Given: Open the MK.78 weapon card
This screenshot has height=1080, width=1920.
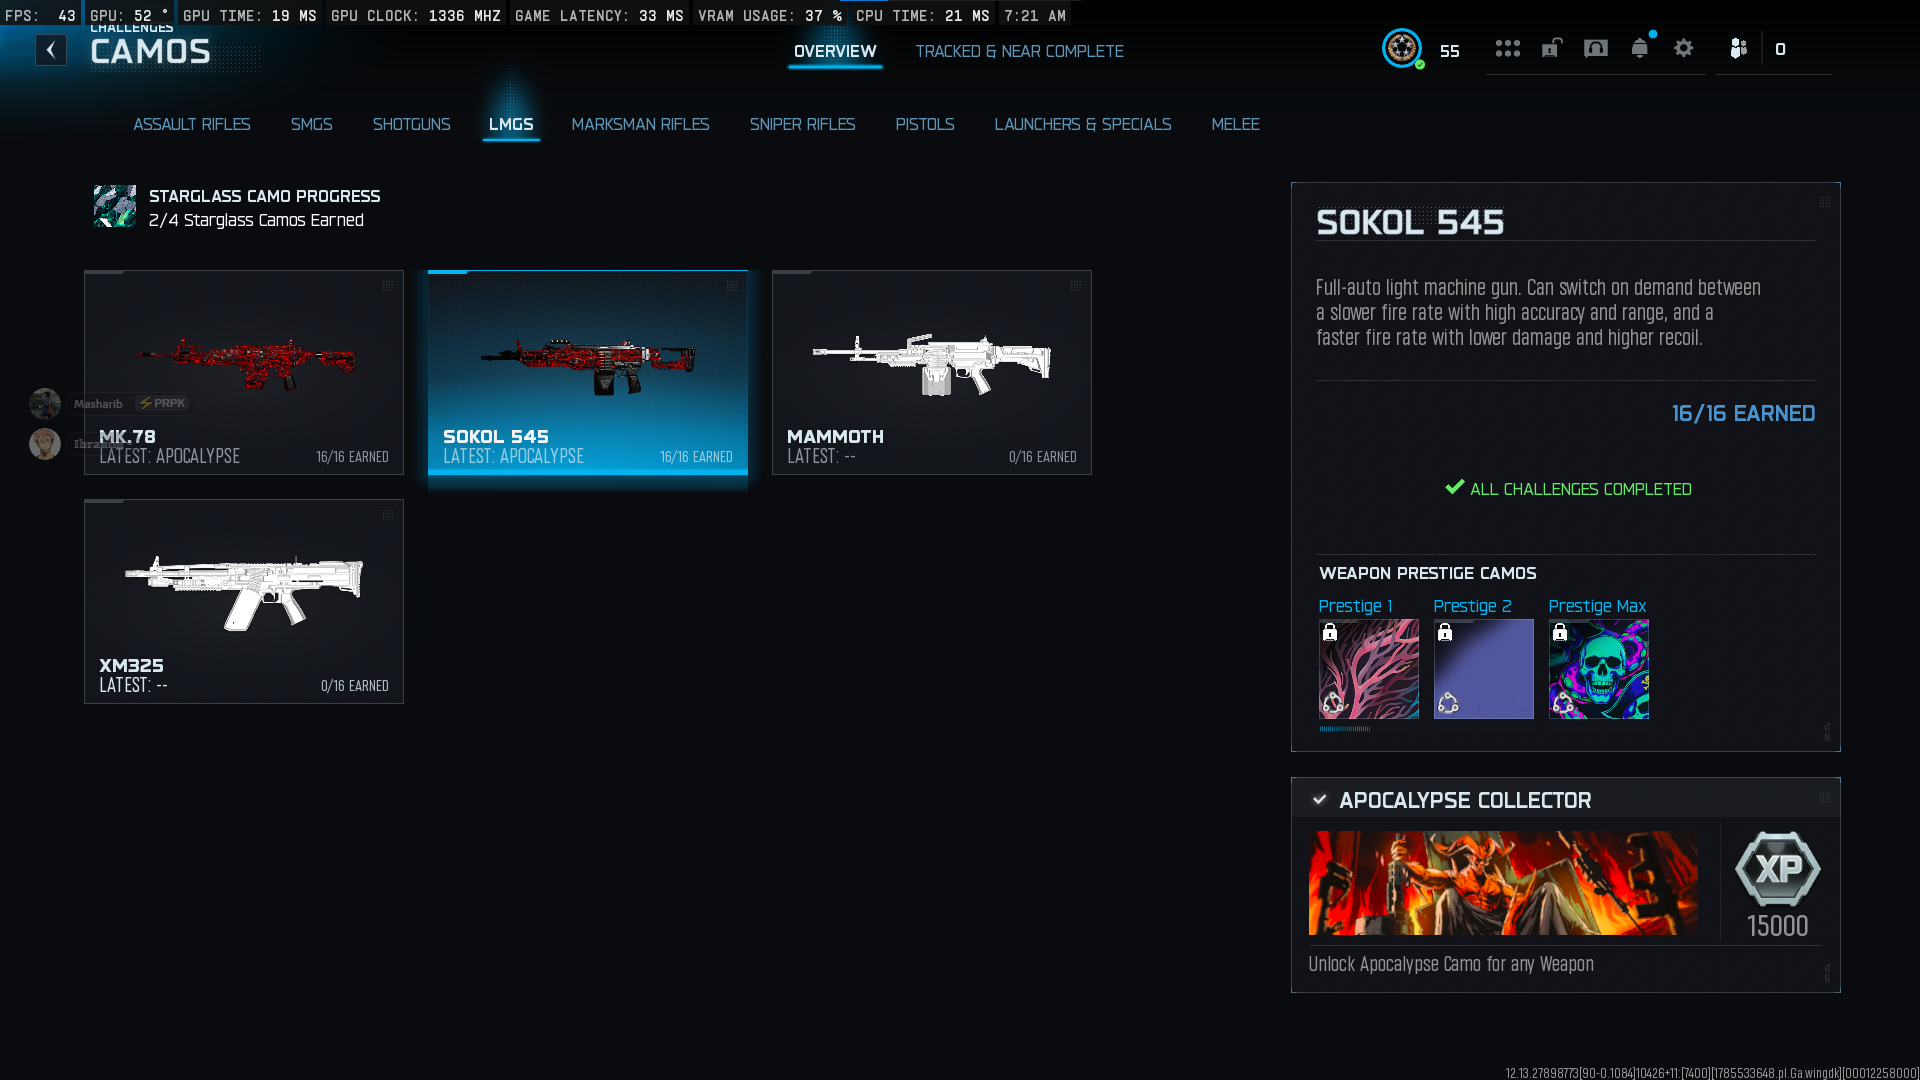Looking at the screenshot, I should [x=244, y=372].
